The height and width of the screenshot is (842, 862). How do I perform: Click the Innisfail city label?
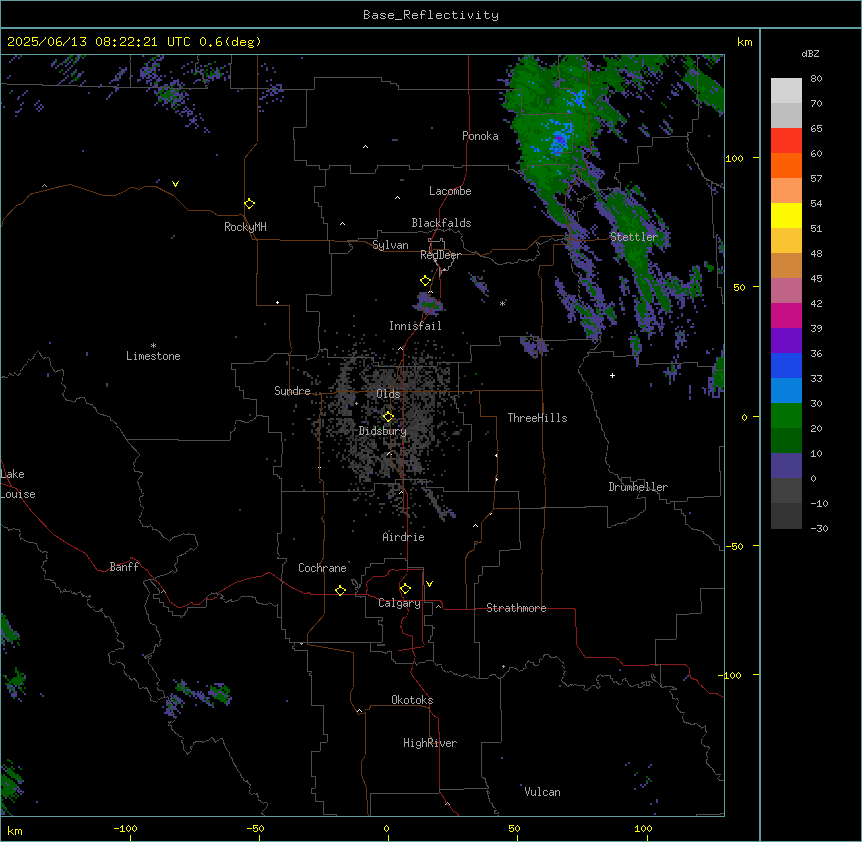415,326
